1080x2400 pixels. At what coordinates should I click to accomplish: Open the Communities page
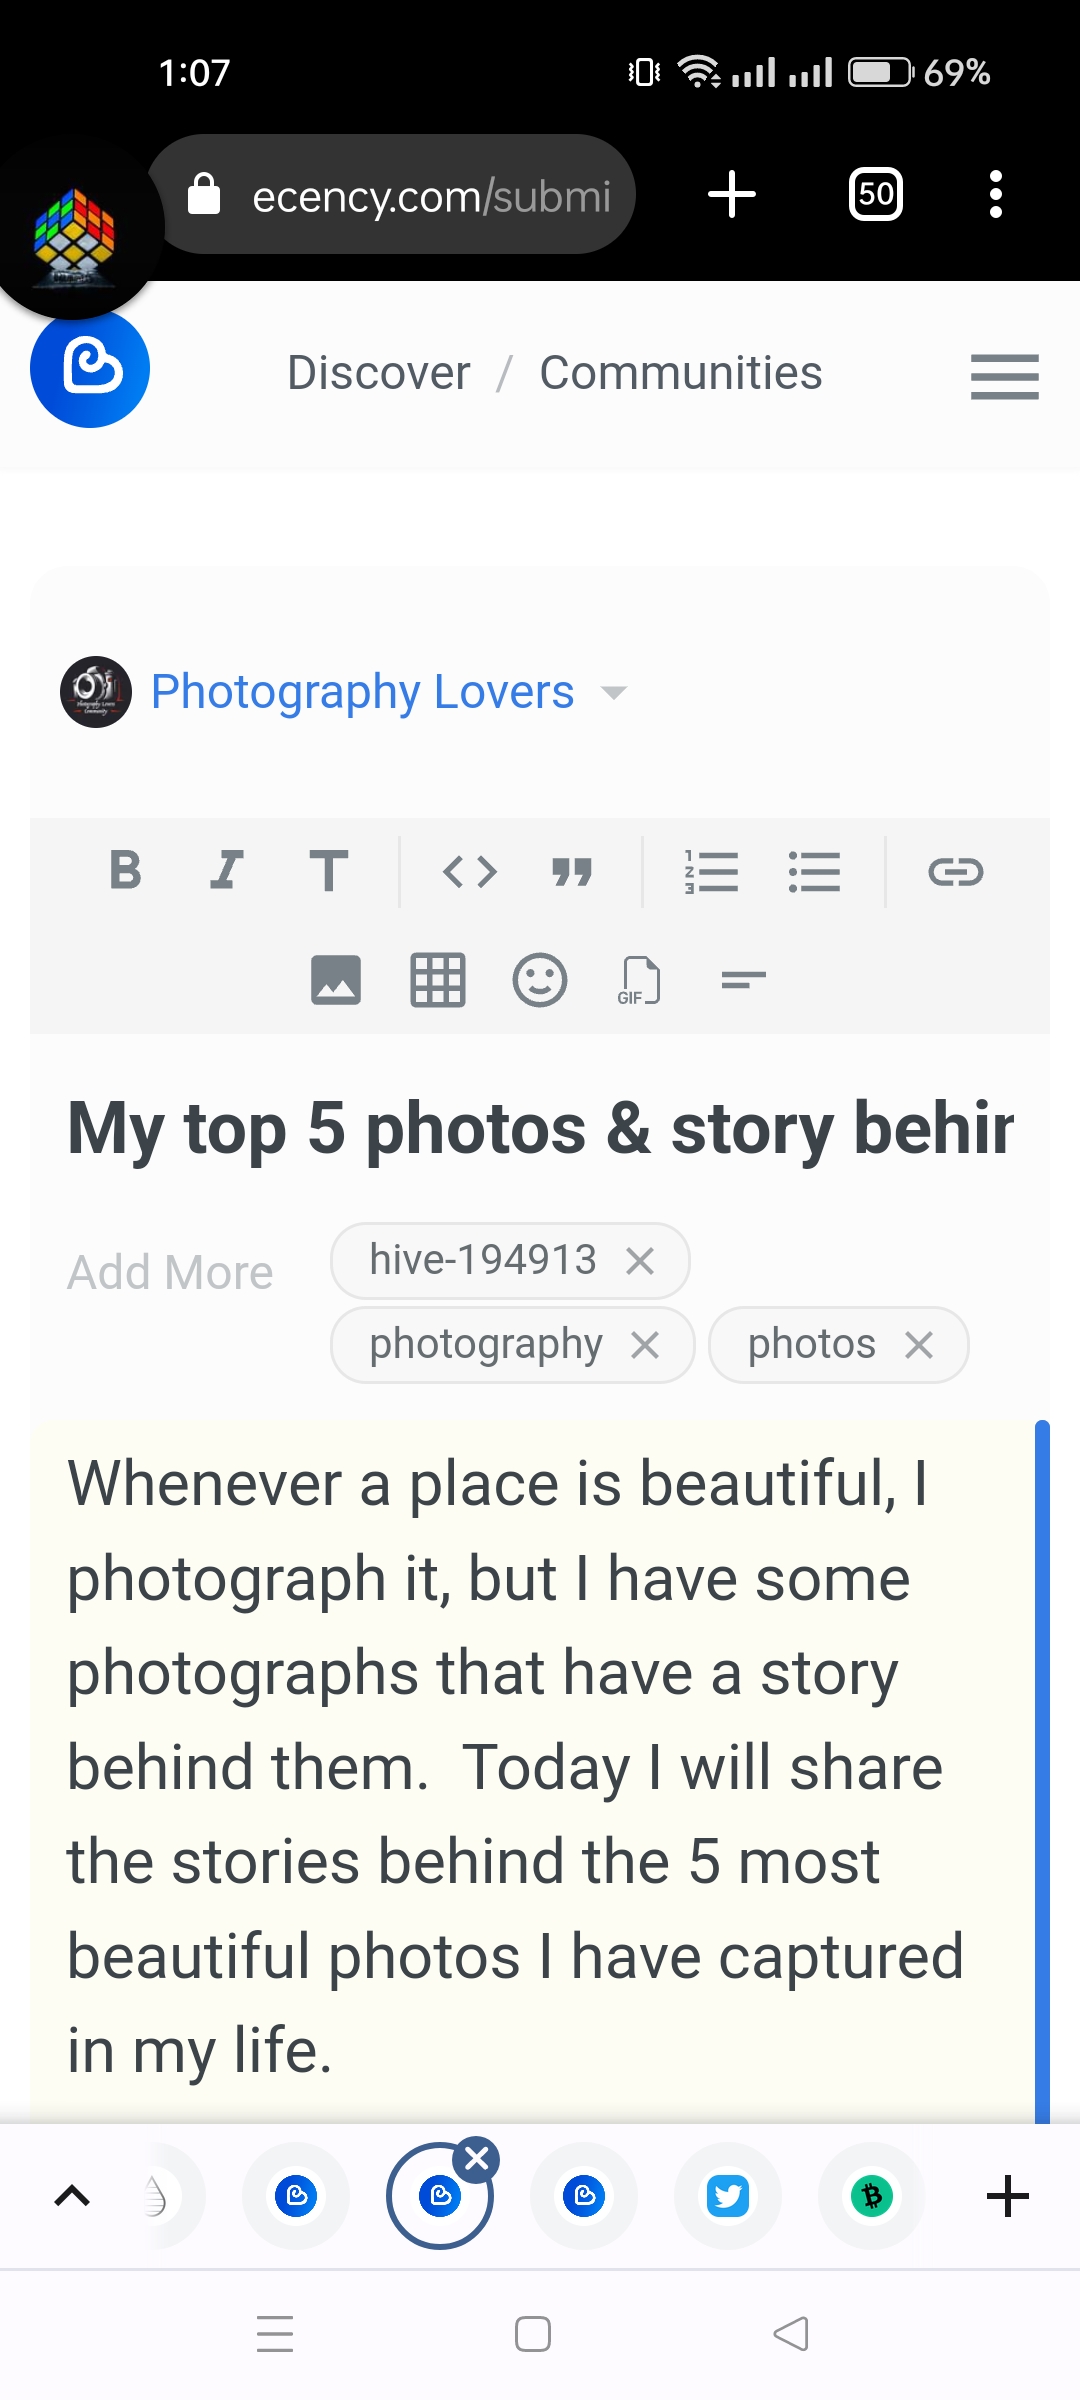click(681, 373)
